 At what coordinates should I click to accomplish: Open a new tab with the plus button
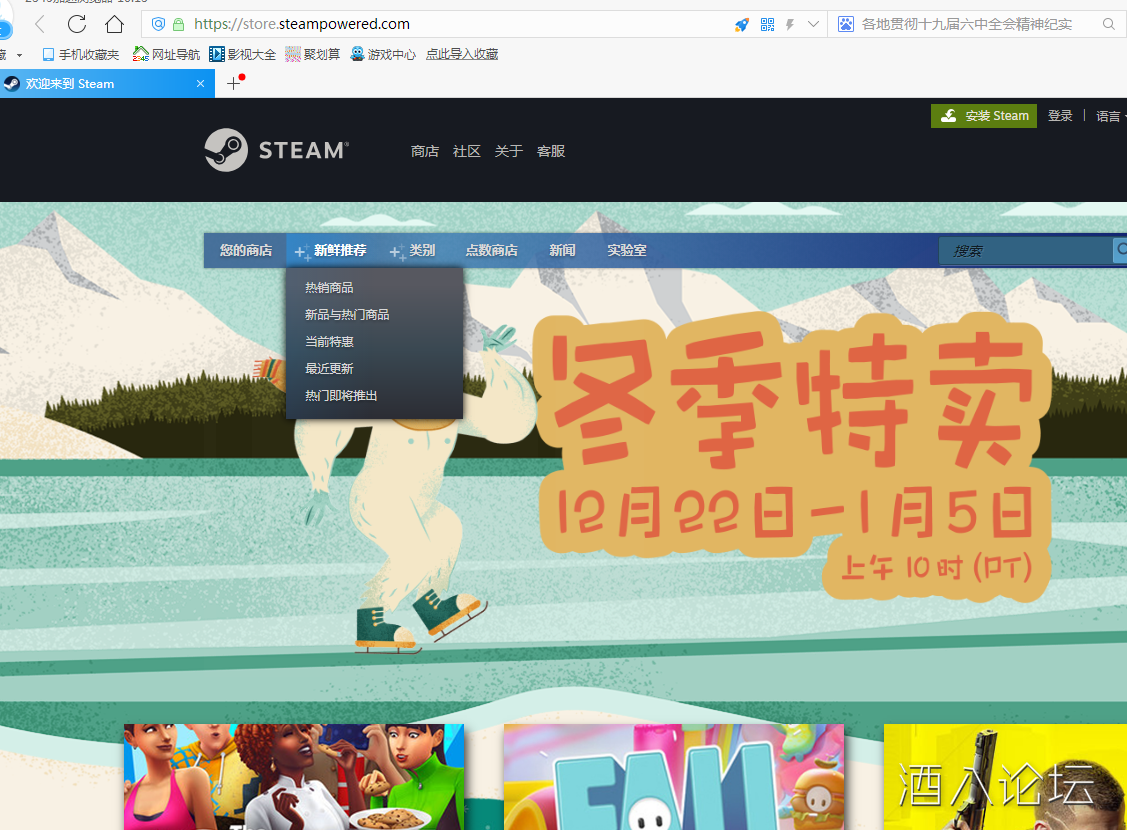234,84
